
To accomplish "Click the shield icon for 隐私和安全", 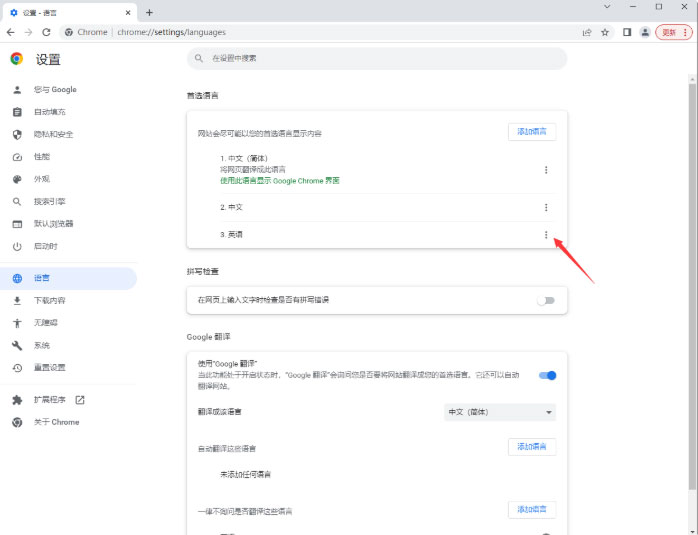I will 17,134.
